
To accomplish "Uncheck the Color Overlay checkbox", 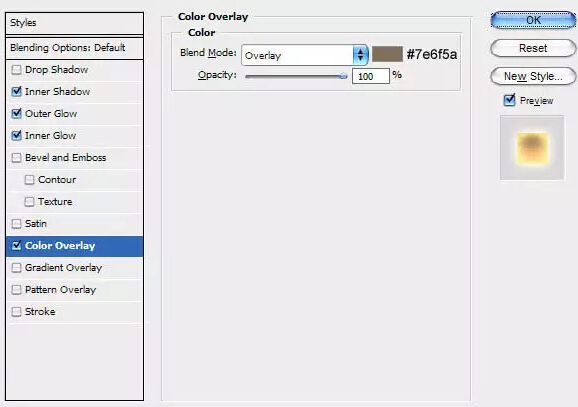I will 16,246.
